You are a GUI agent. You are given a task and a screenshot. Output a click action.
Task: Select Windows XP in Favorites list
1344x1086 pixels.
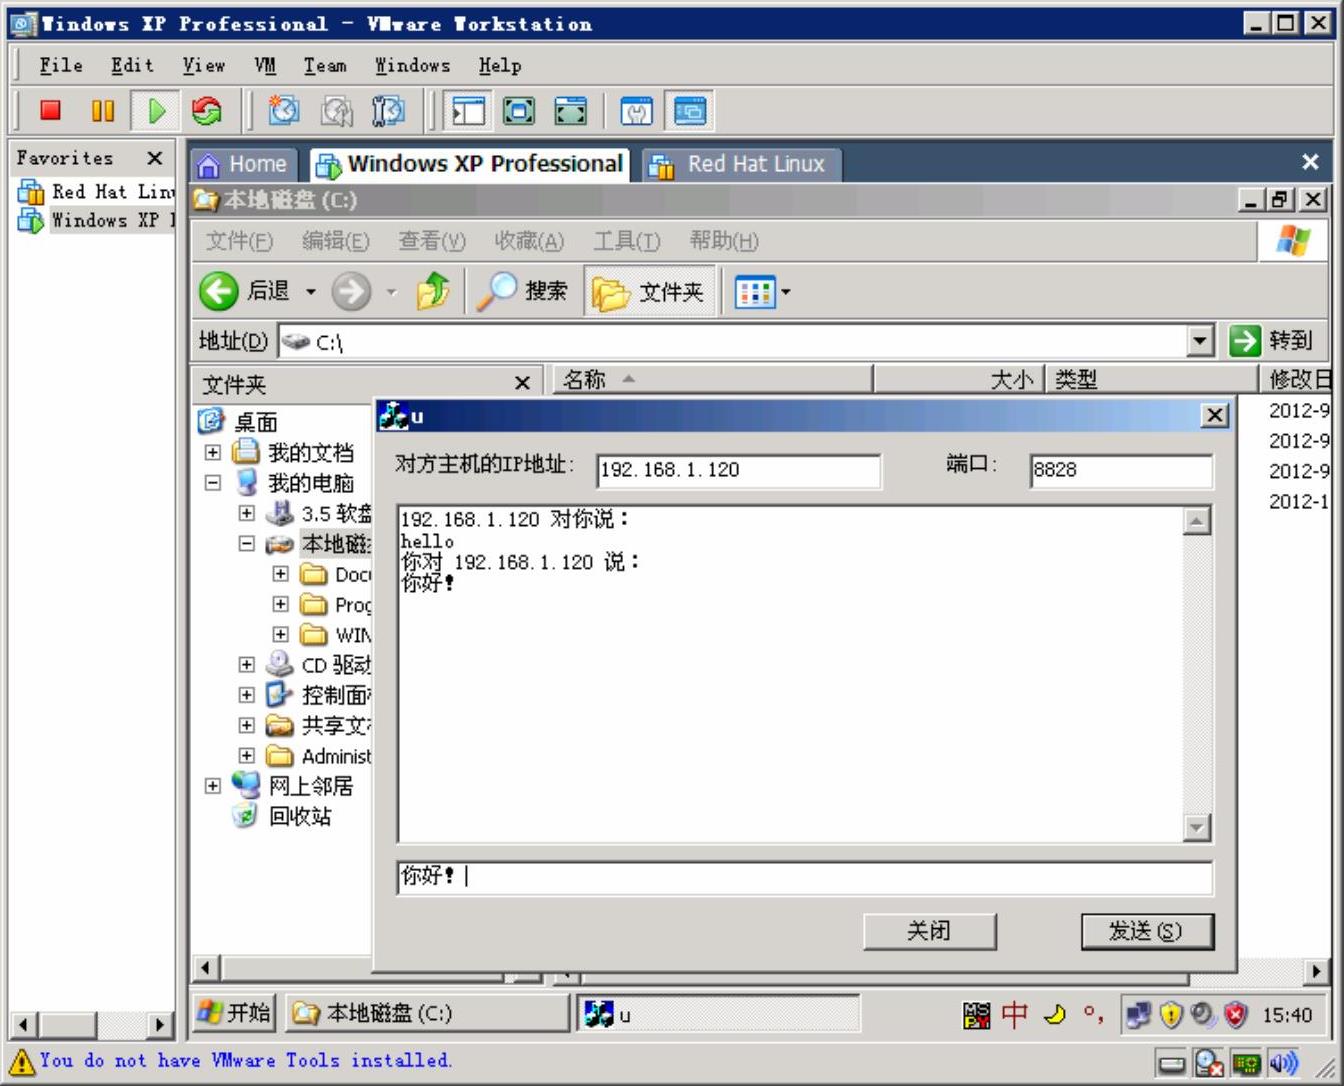[97, 220]
